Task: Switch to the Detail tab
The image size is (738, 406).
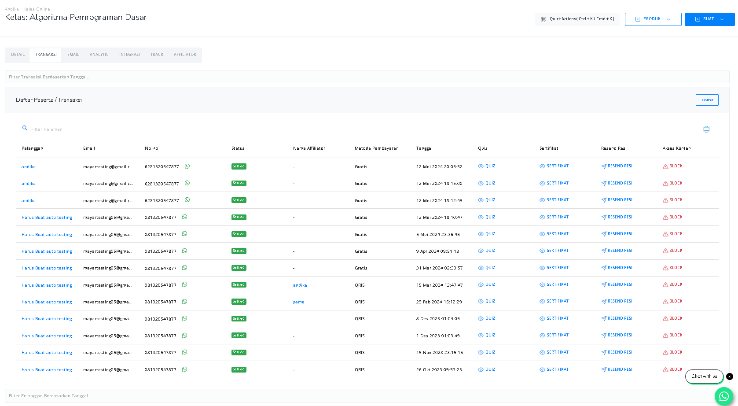Action: point(17,55)
